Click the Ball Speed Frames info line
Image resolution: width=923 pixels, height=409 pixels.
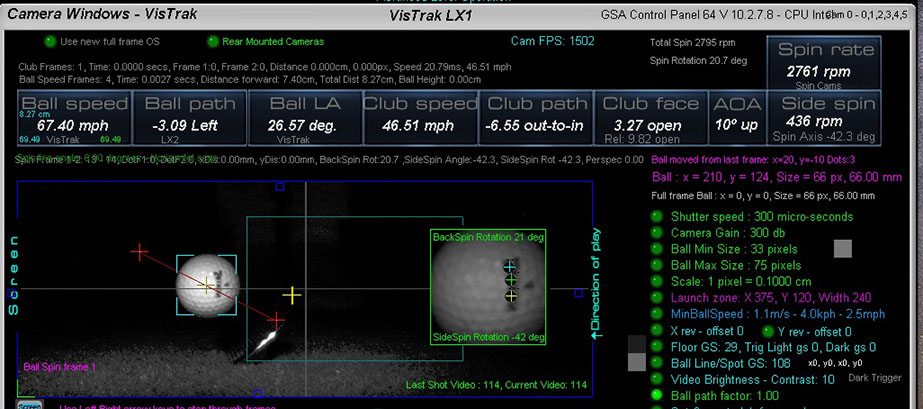[x=250, y=79]
